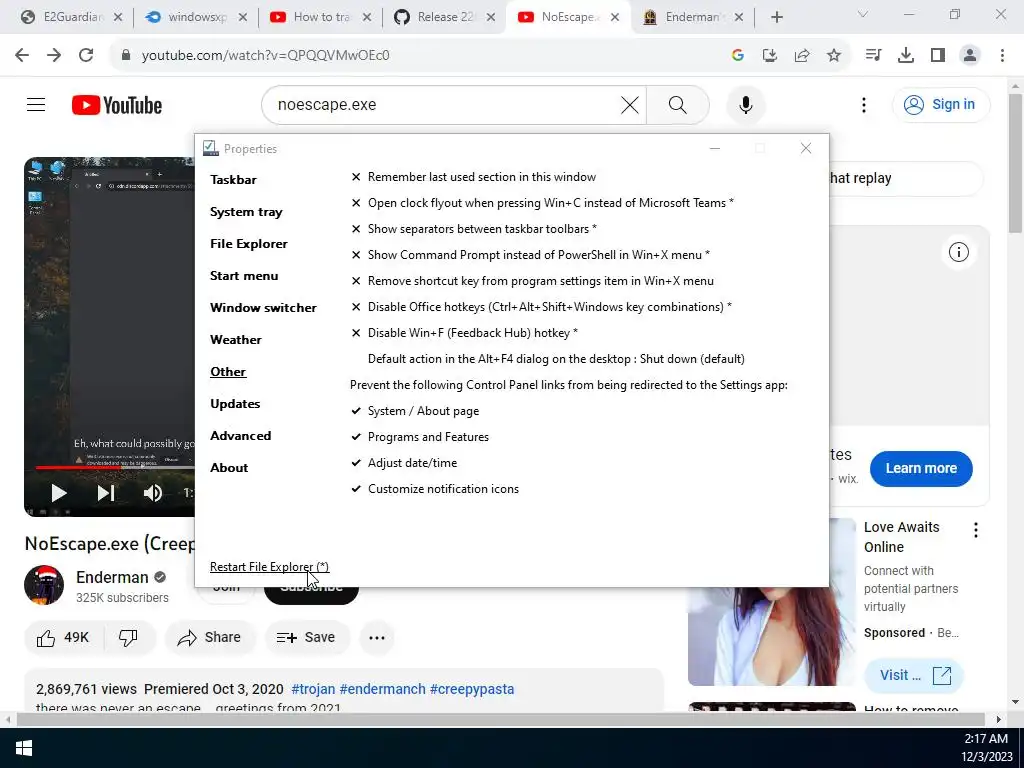The width and height of the screenshot is (1024, 768).
Task: Toggle Disable Office hotkeys option
Action: point(541,307)
